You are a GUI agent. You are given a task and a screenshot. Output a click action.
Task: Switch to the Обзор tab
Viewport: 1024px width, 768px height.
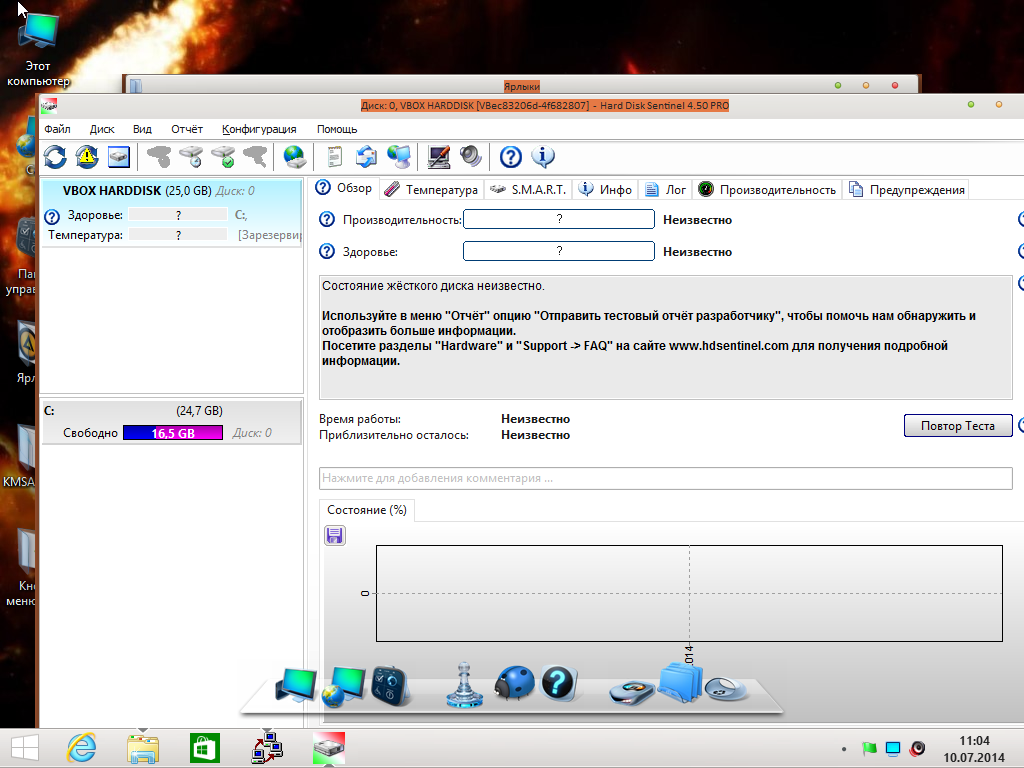[x=344, y=188]
